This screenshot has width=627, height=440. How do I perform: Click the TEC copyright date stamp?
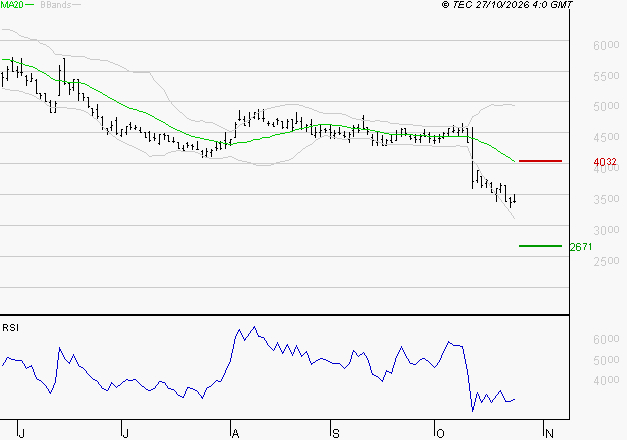(x=507, y=5)
